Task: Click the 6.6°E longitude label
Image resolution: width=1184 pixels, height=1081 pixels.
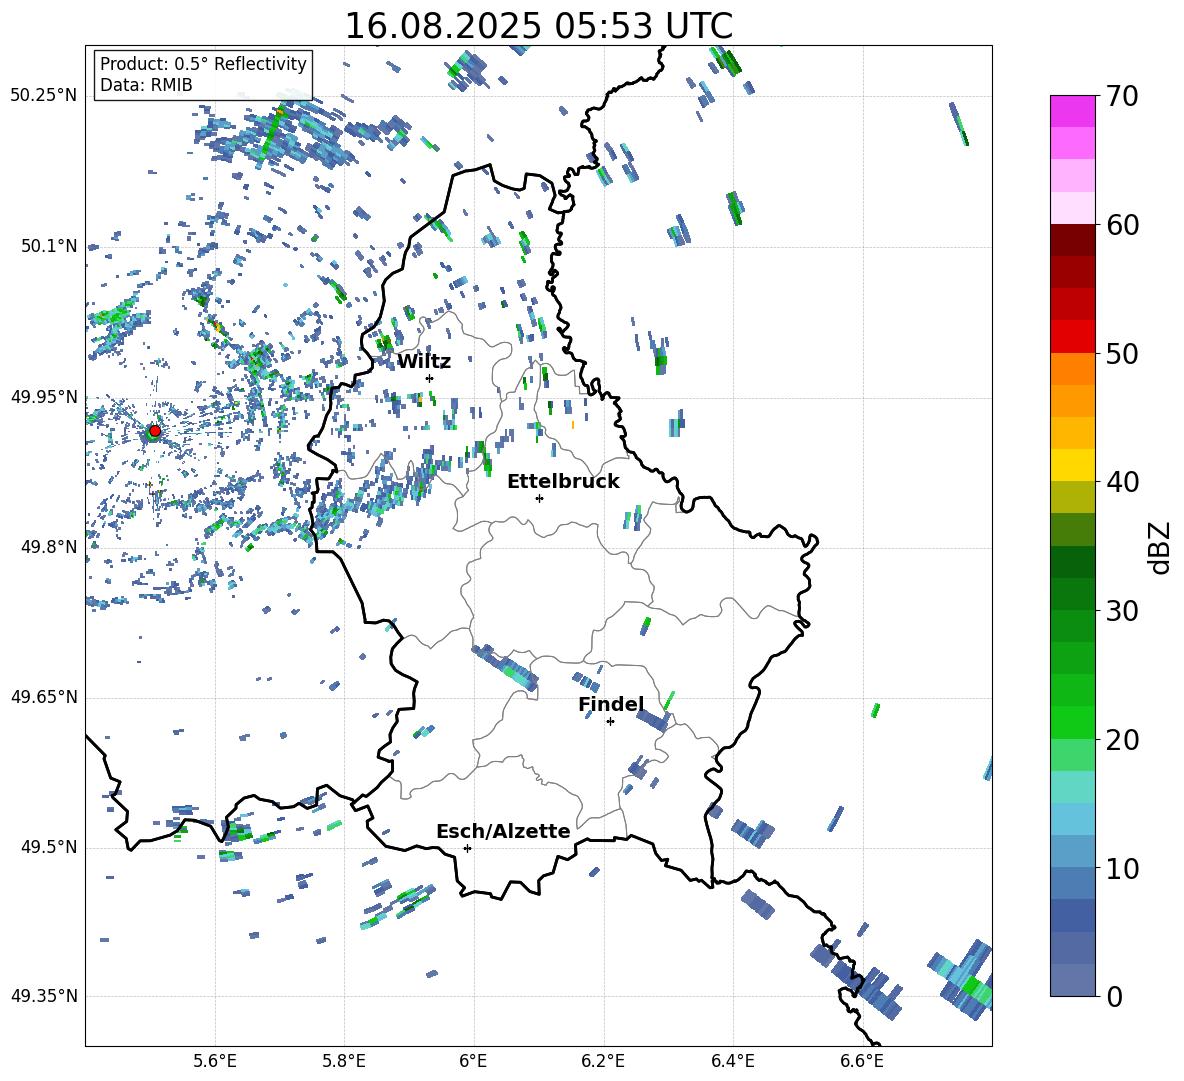Action: (862, 1061)
